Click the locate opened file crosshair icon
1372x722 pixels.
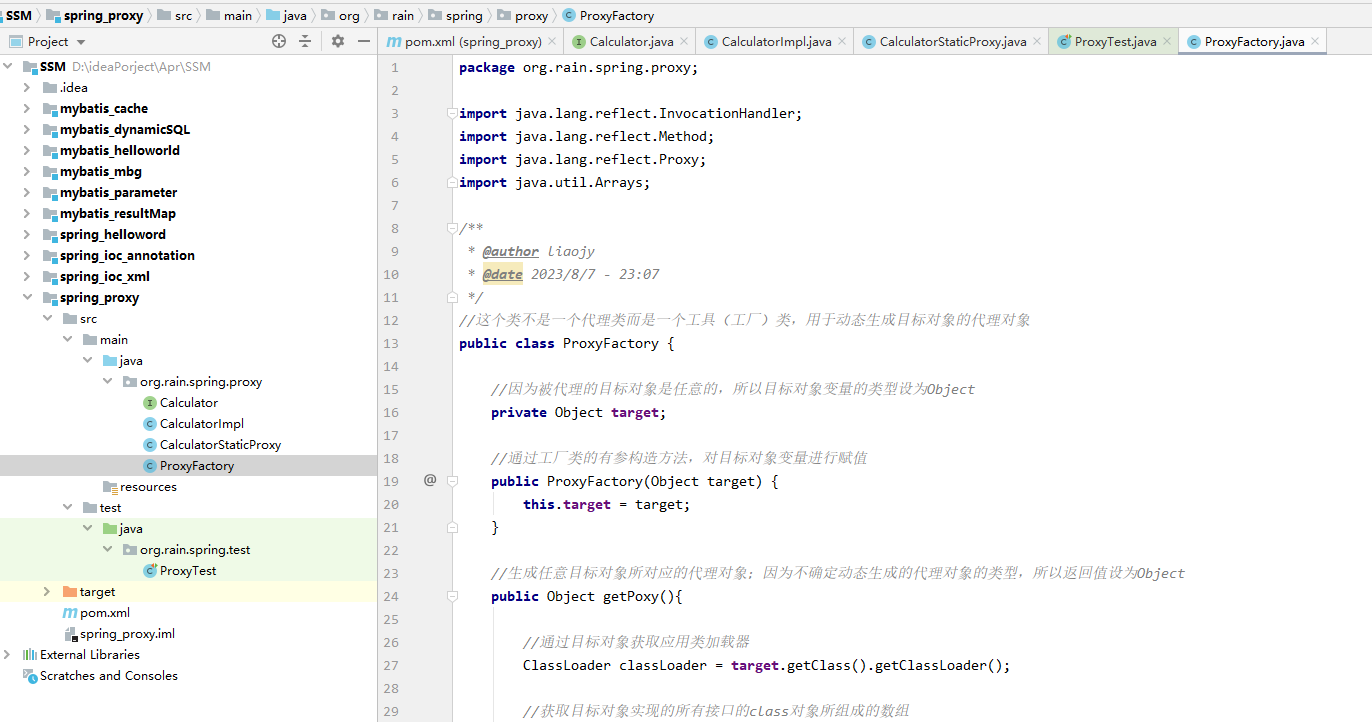[279, 41]
